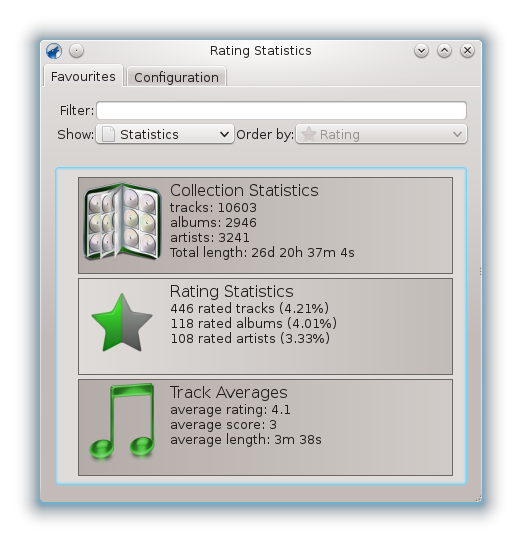The height and width of the screenshot is (542, 522).
Task: Open the Order by Rating dropdown
Action: (x=381, y=134)
